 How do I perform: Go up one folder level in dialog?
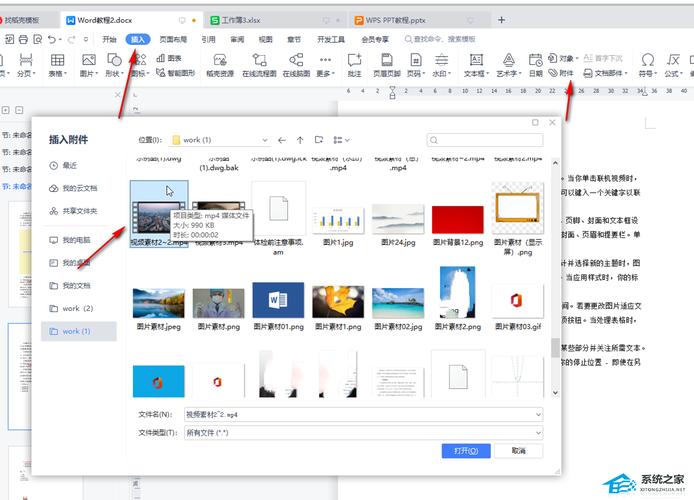pos(300,140)
